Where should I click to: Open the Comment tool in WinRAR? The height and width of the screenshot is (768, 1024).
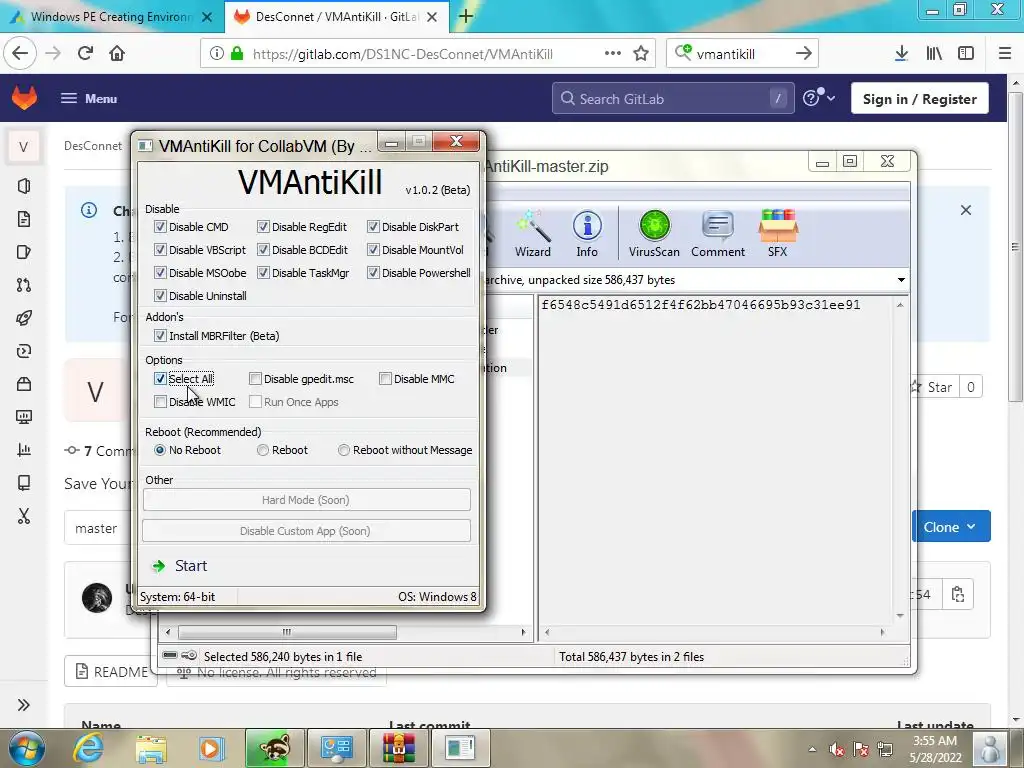click(x=718, y=233)
